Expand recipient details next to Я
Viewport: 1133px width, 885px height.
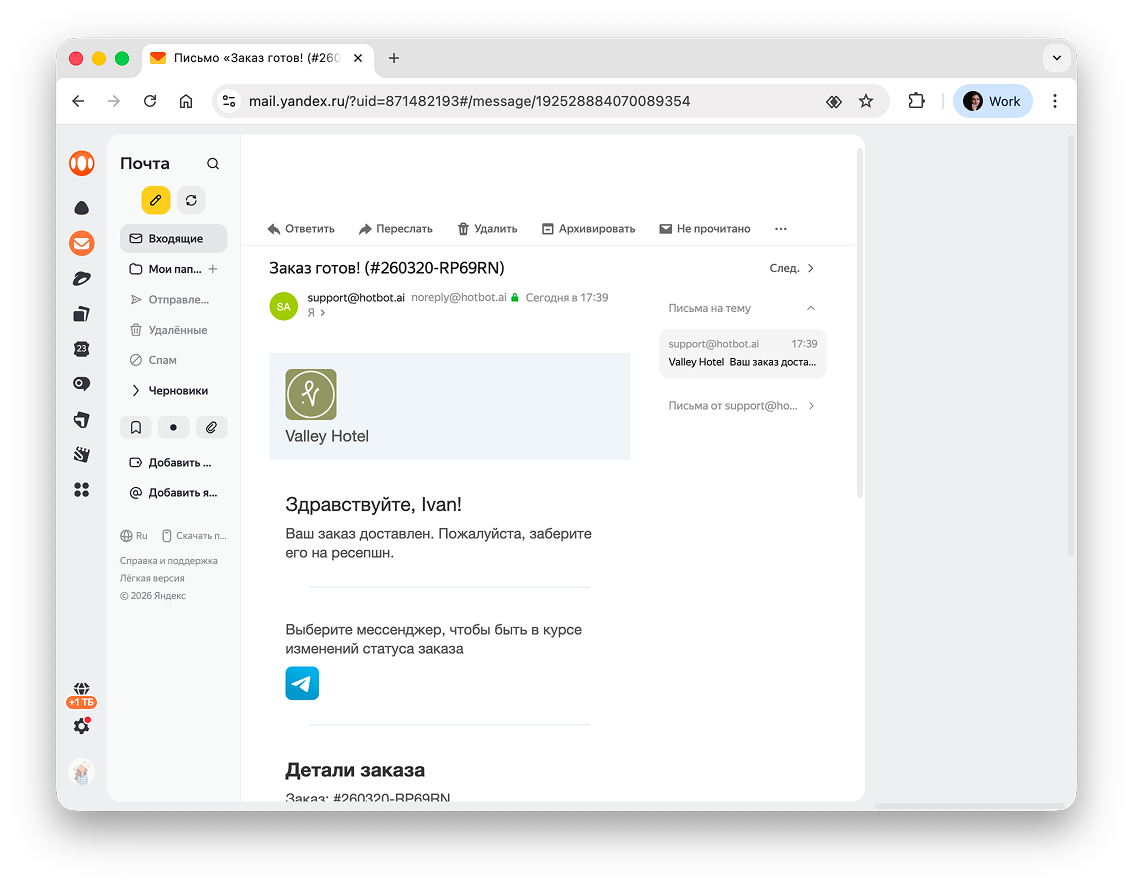tap(323, 313)
